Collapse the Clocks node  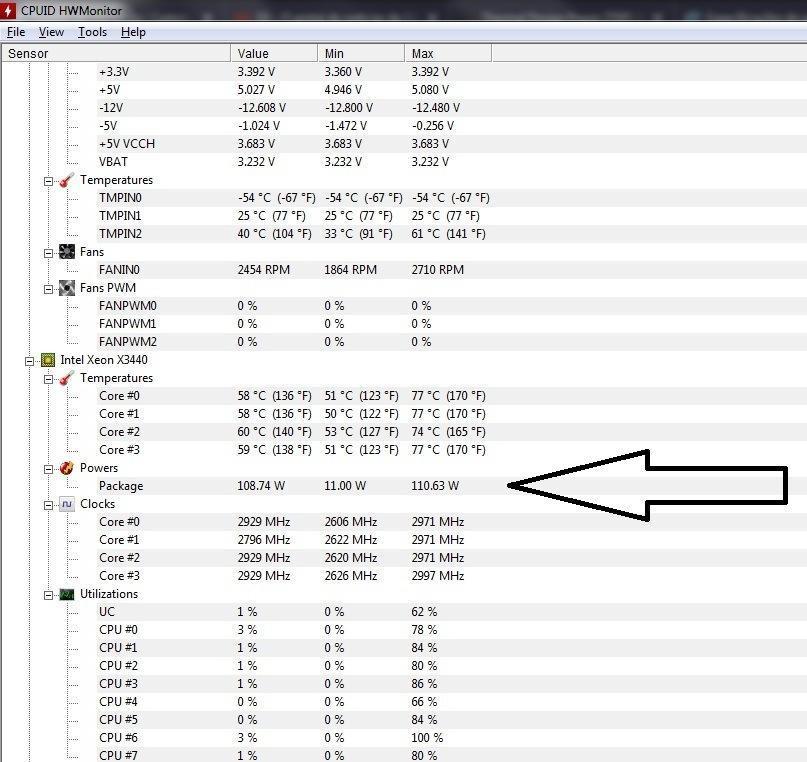(48, 505)
